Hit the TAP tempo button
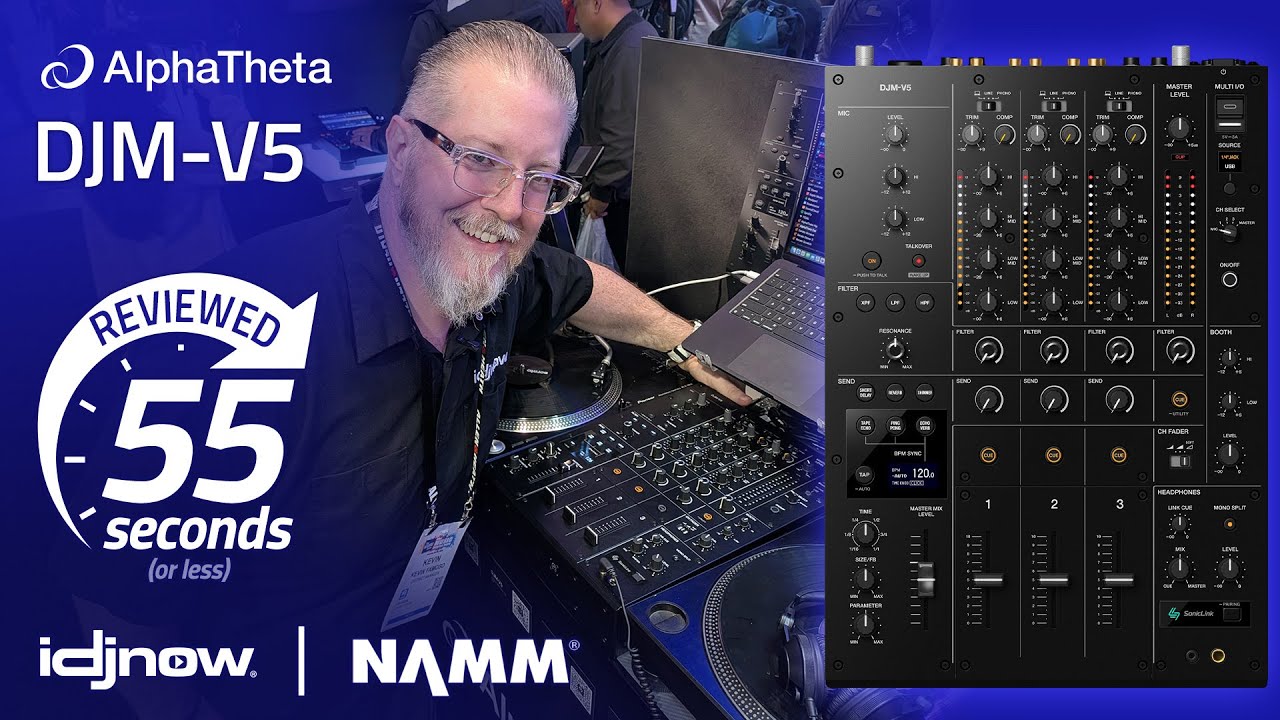1280x720 pixels. tap(866, 474)
